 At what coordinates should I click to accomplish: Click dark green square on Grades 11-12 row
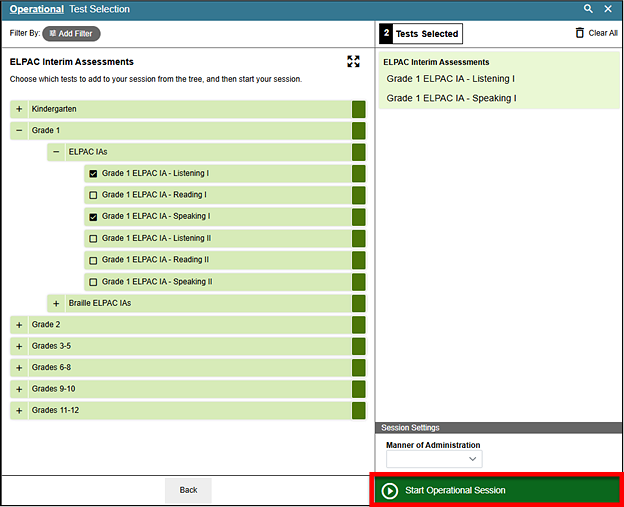click(x=359, y=411)
